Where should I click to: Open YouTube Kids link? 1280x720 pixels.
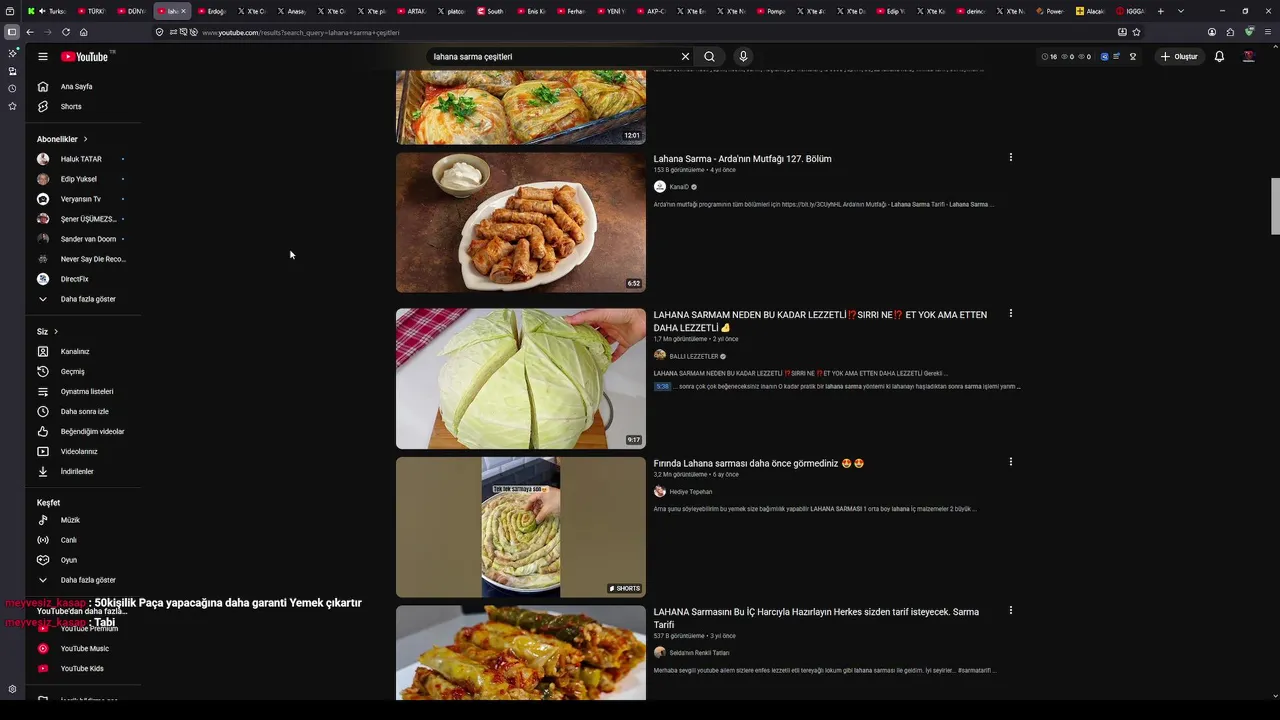point(83,669)
